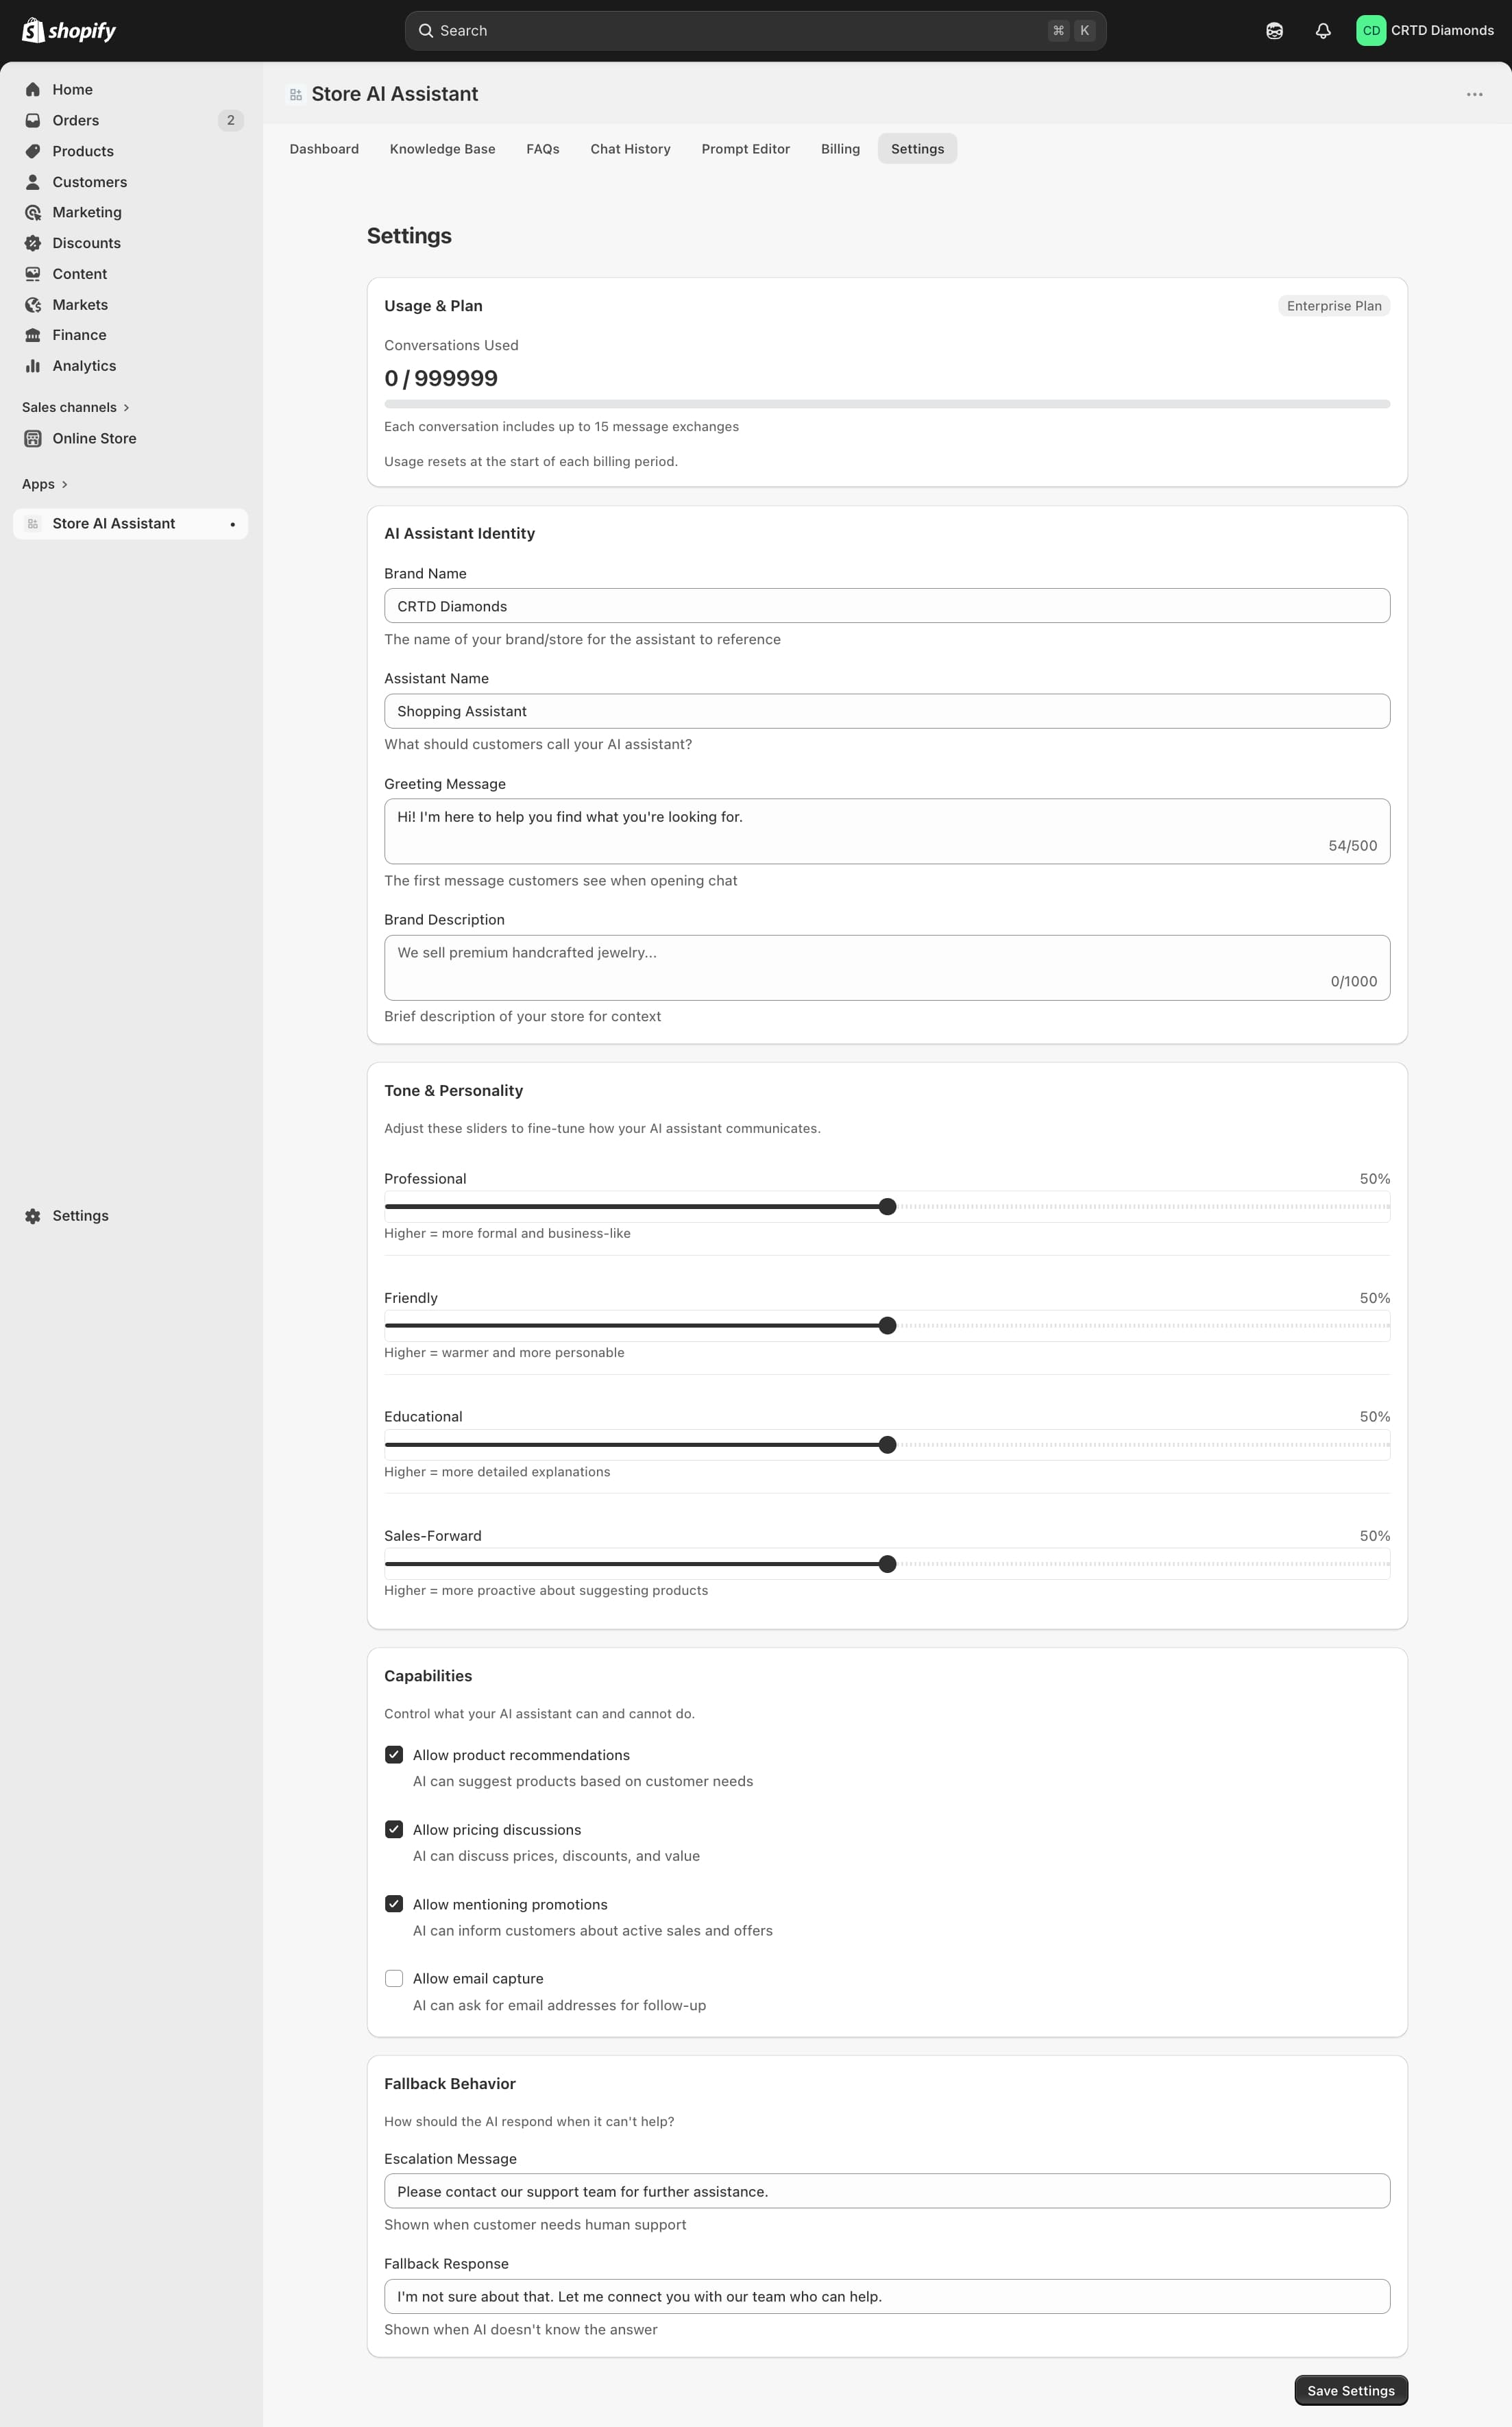The image size is (1512, 2427).
Task: Open store Settings via the gear icon
Action: click(x=66, y=1215)
